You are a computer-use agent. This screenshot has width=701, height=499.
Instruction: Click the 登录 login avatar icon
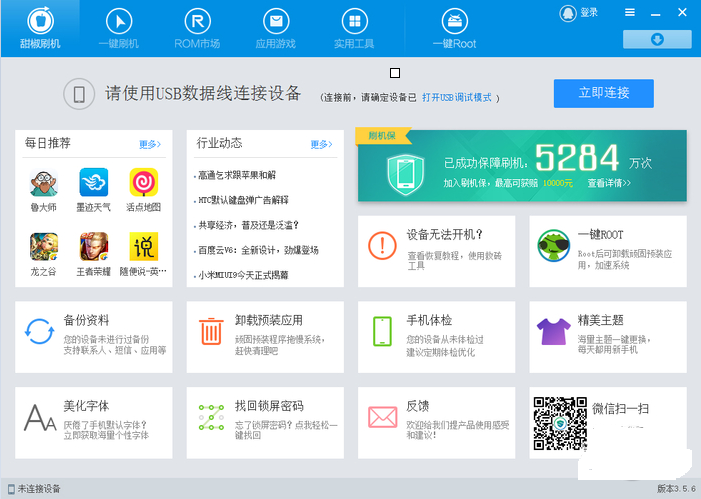point(568,13)
